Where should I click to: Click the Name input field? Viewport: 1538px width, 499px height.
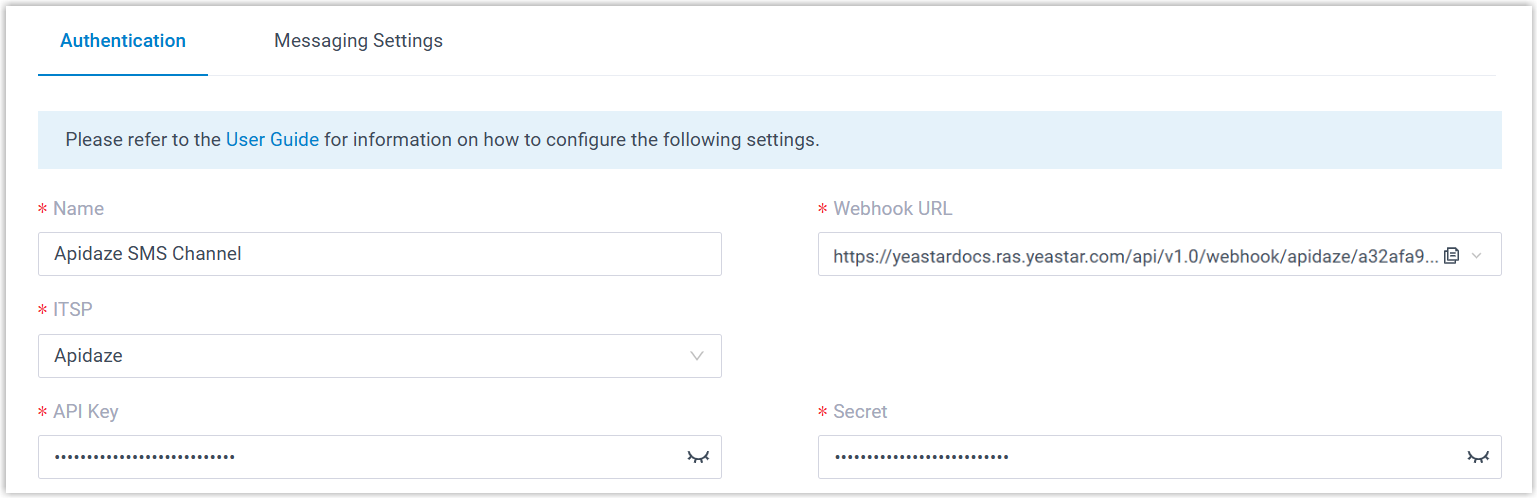pyautogui.click(x=380, y=254)
